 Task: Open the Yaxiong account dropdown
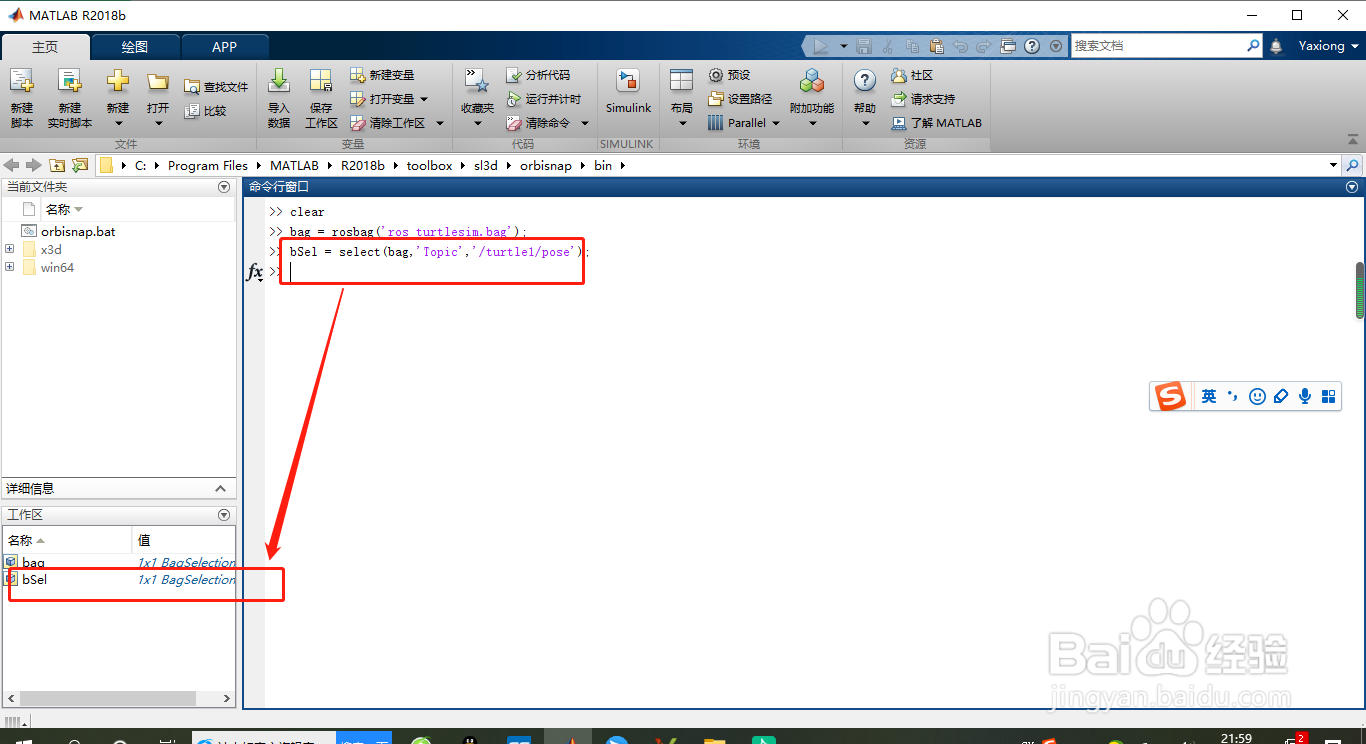pyautogui.click(x=1329, y=46)
